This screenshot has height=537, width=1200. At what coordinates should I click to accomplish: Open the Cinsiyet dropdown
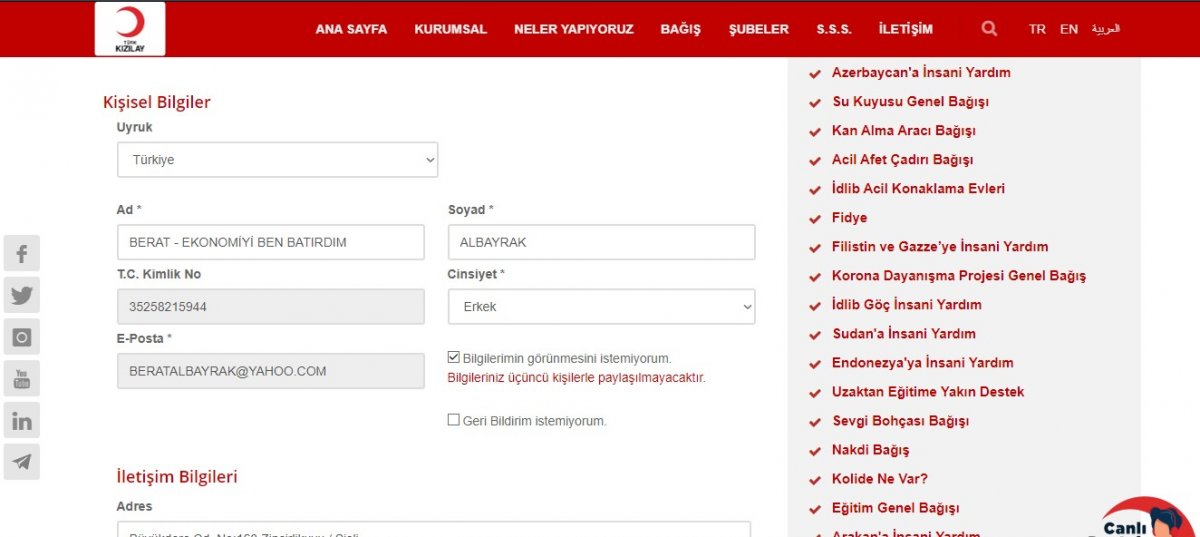(600, 307)
